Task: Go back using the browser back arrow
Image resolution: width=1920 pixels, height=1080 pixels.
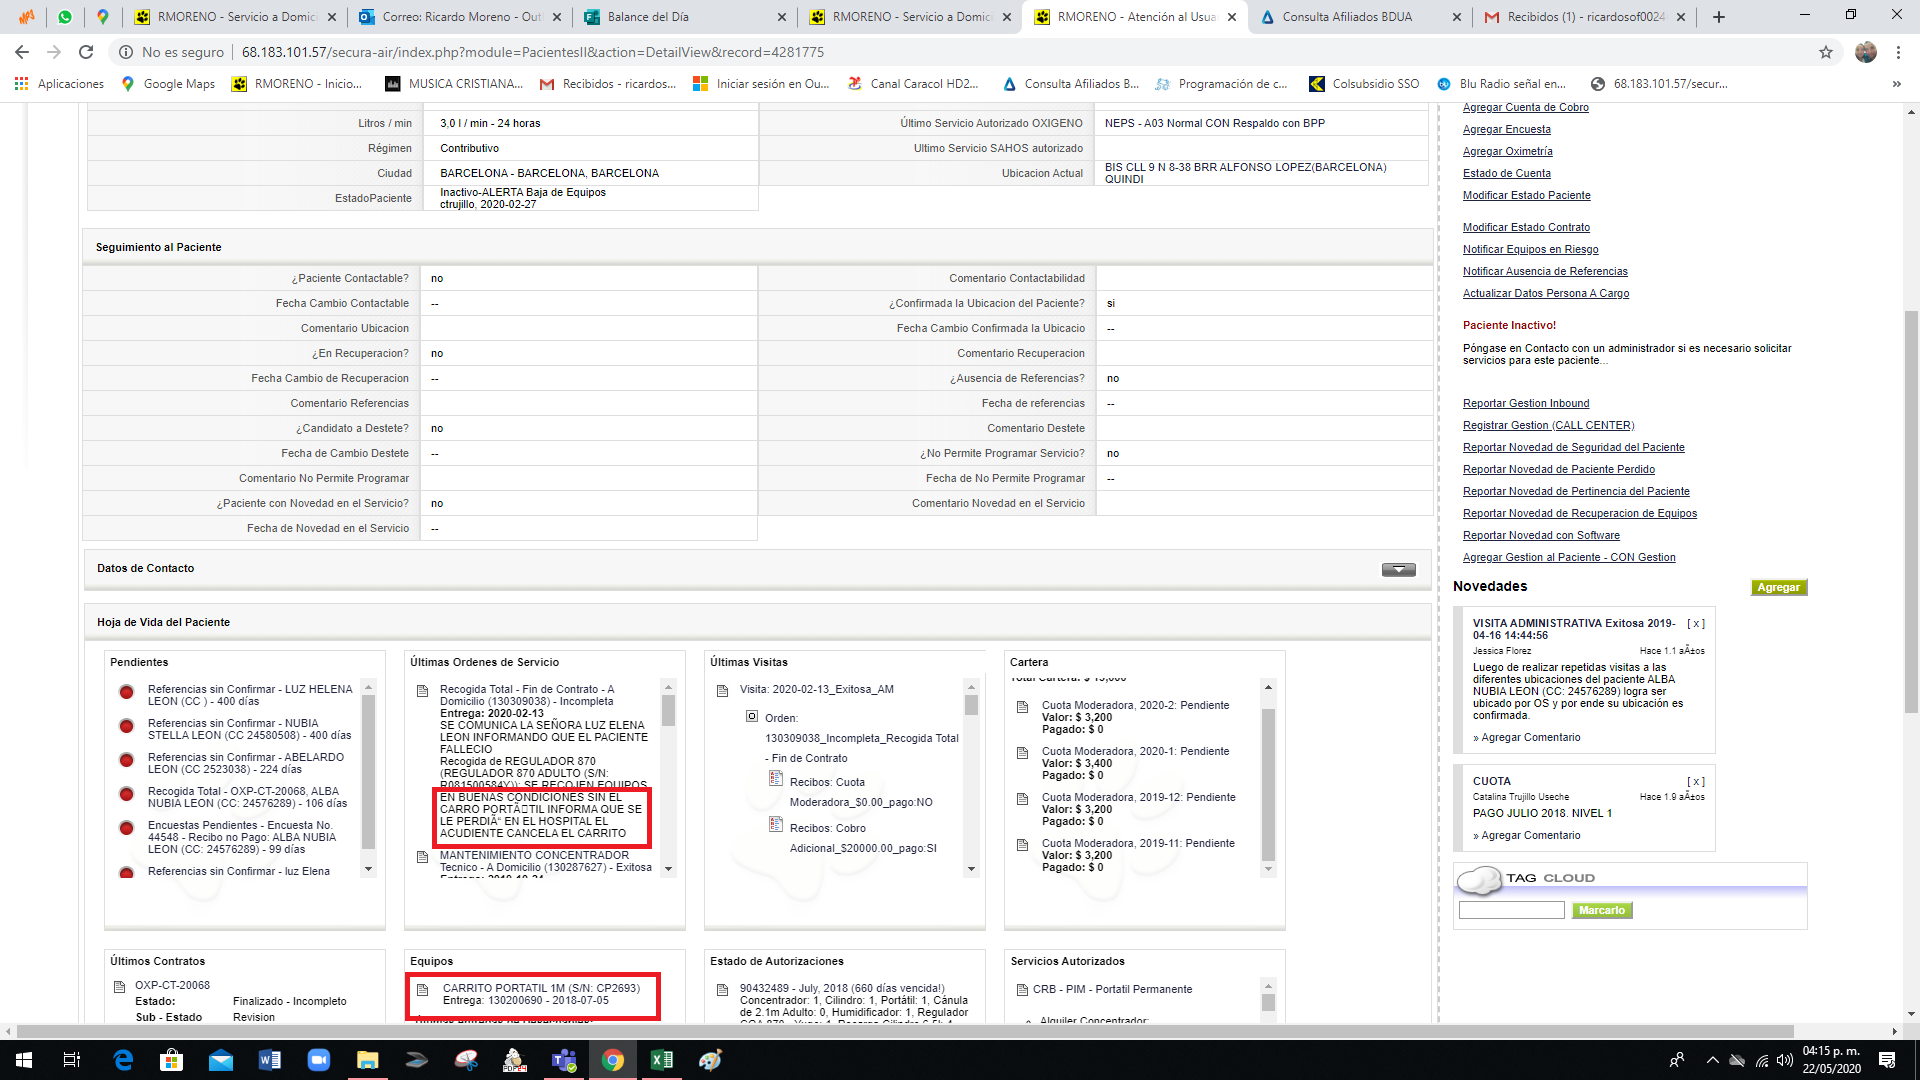Action: click(x=22, y=52)
